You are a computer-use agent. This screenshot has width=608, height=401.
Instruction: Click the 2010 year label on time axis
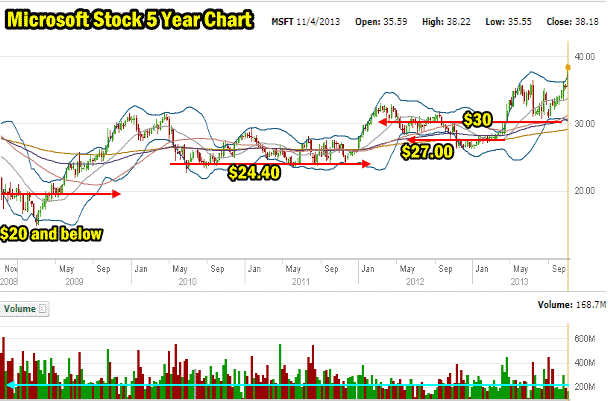point(187,282)
